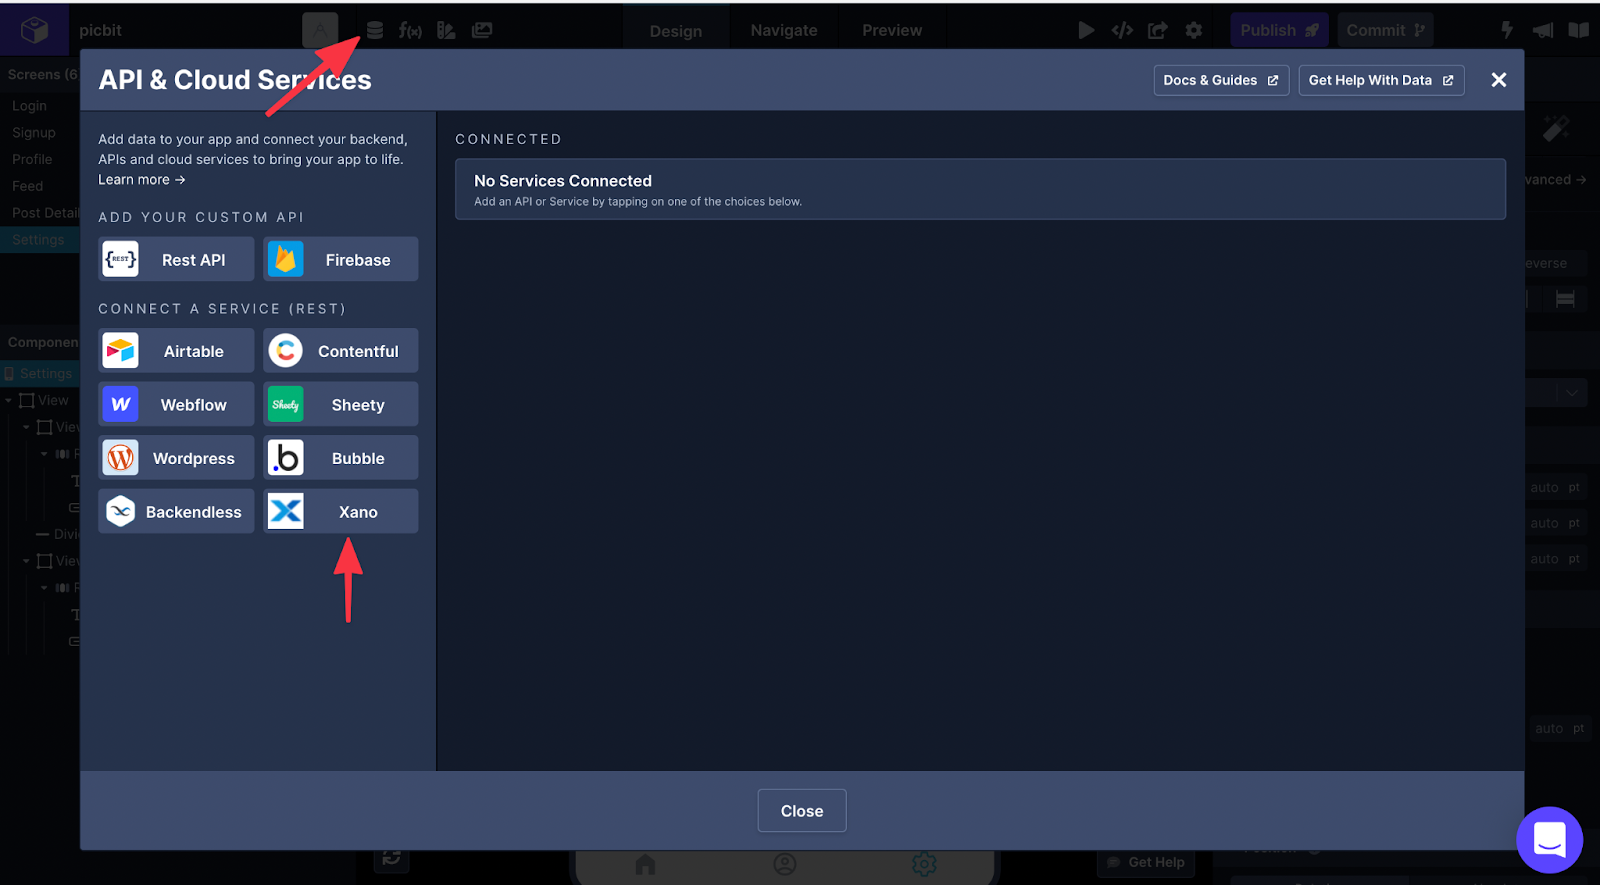Click the Webflow logo icon
Image resolution: width=1600 pixels, height=885 pixels.
121,405
